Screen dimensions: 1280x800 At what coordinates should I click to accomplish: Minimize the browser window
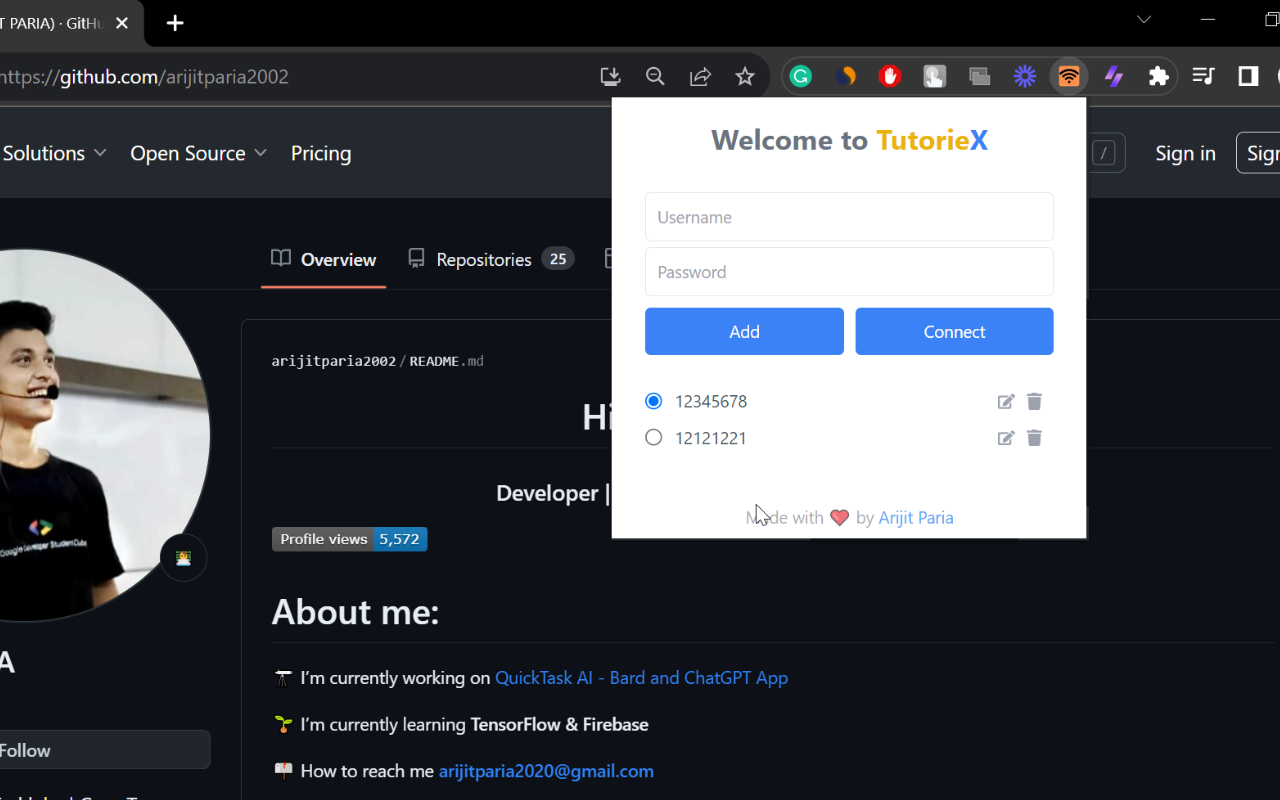click(x=1208, y=19)
